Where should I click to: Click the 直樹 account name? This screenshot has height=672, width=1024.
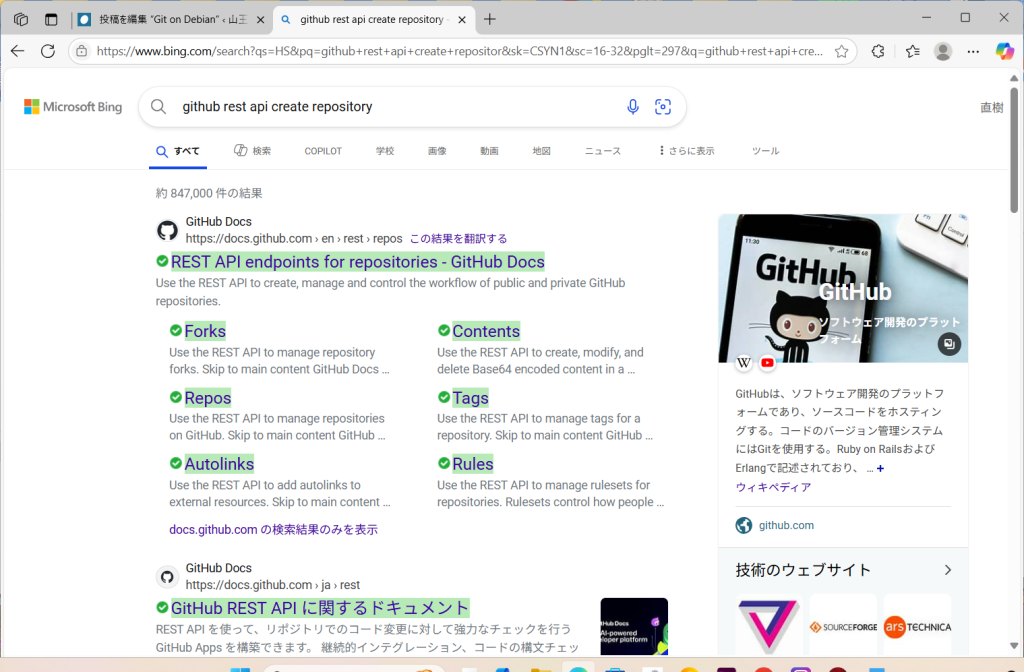pyautogui.click(x=991, y=107)
